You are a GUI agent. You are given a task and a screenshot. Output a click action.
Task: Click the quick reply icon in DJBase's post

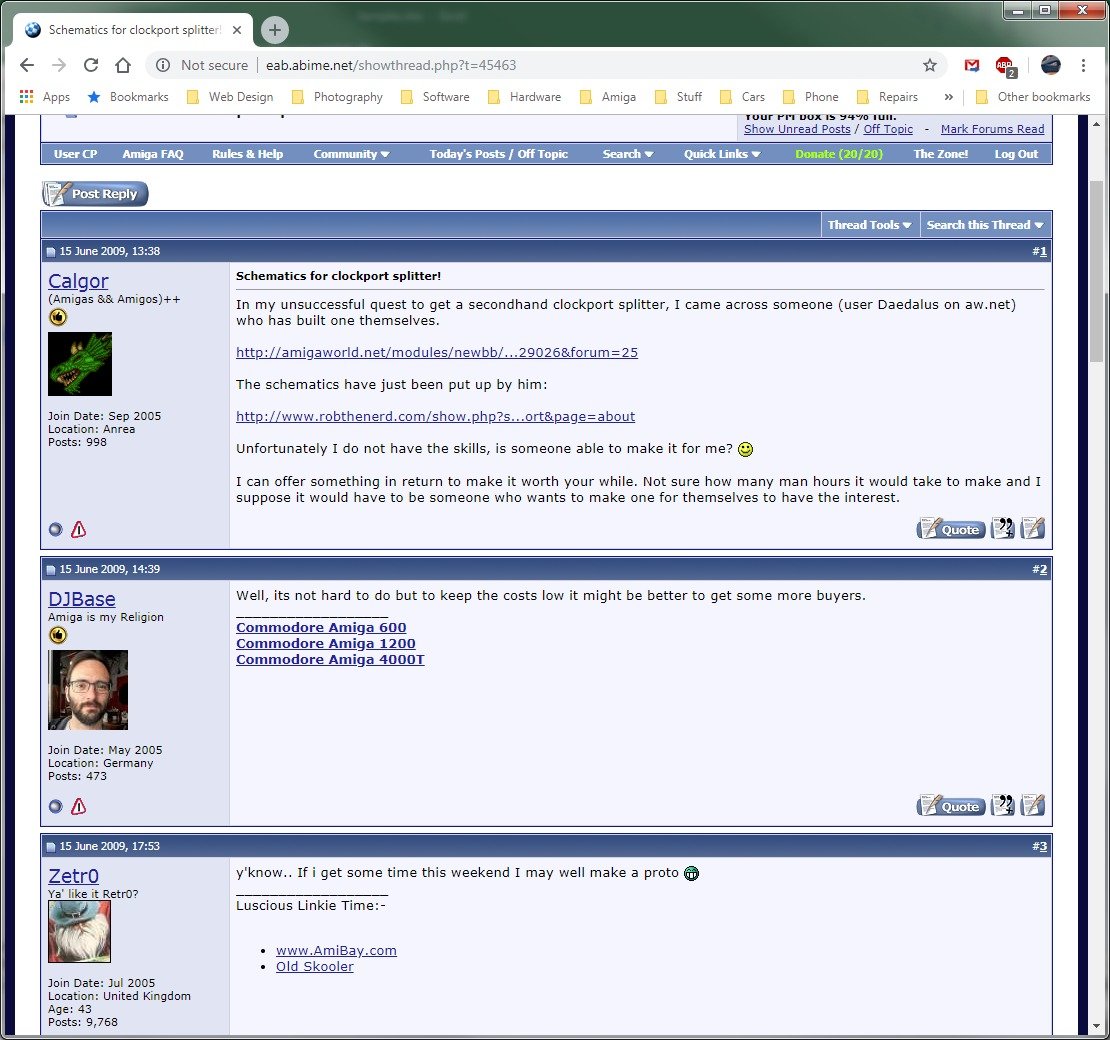(1033, 805)
